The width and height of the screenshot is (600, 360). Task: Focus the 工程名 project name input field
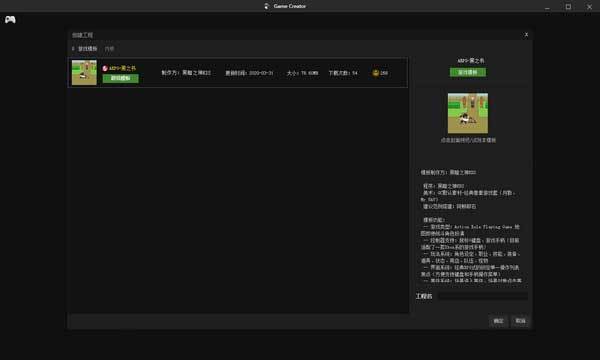(483, 296)
